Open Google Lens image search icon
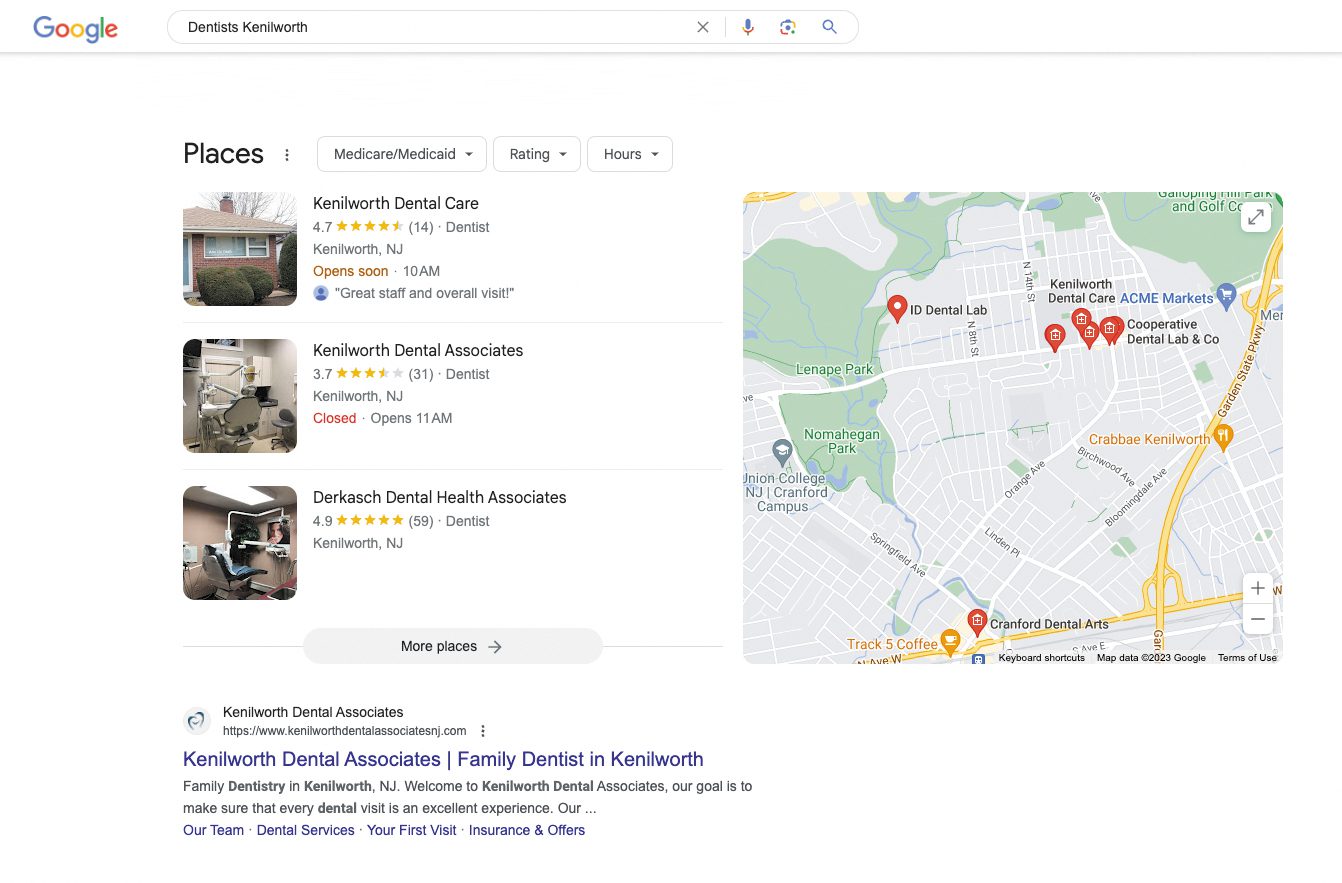 pyautogui.click(x=788, y=27)
